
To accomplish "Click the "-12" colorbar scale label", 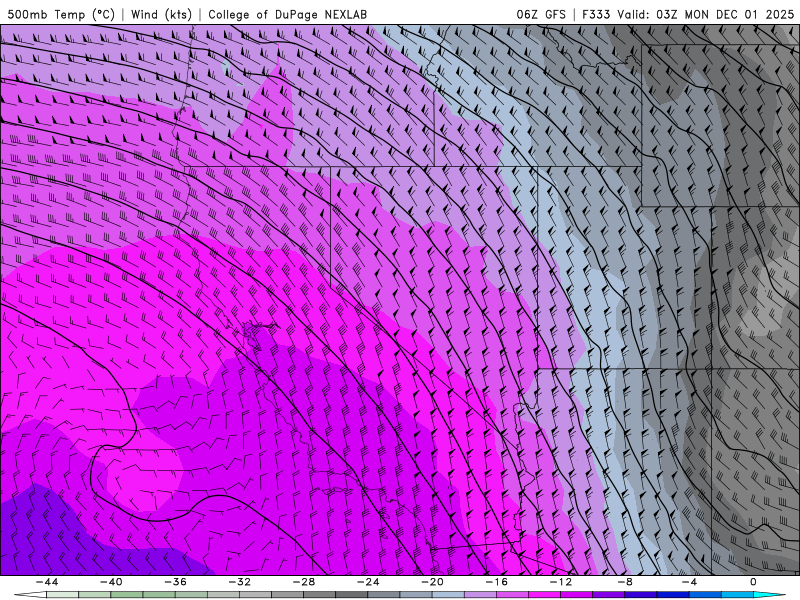I will [561, 582].
